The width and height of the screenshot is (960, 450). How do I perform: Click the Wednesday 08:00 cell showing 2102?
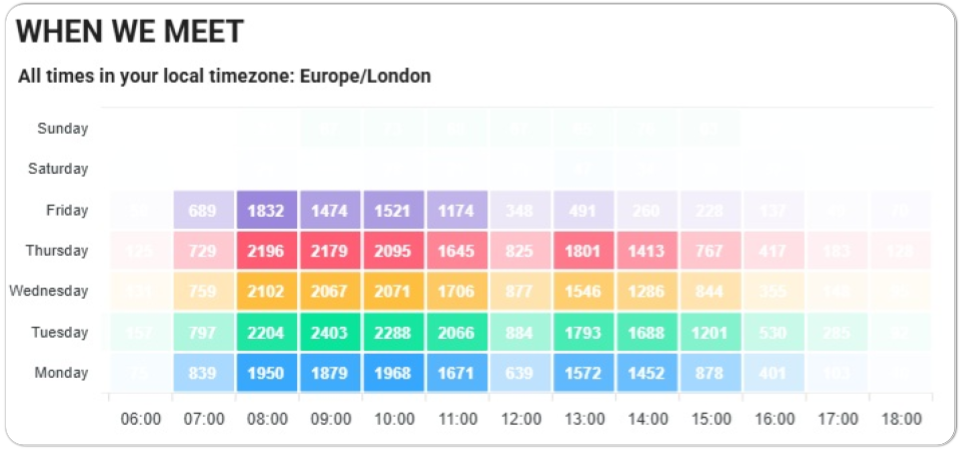(267, 291)
